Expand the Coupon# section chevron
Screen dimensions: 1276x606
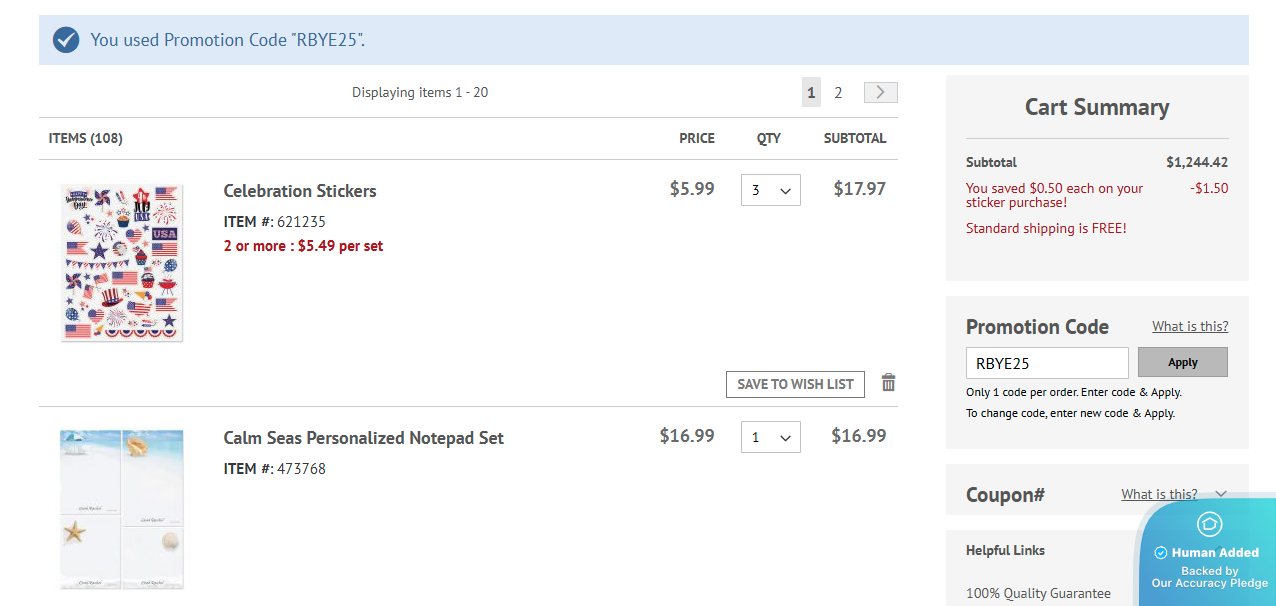(x=1220, y=494)
